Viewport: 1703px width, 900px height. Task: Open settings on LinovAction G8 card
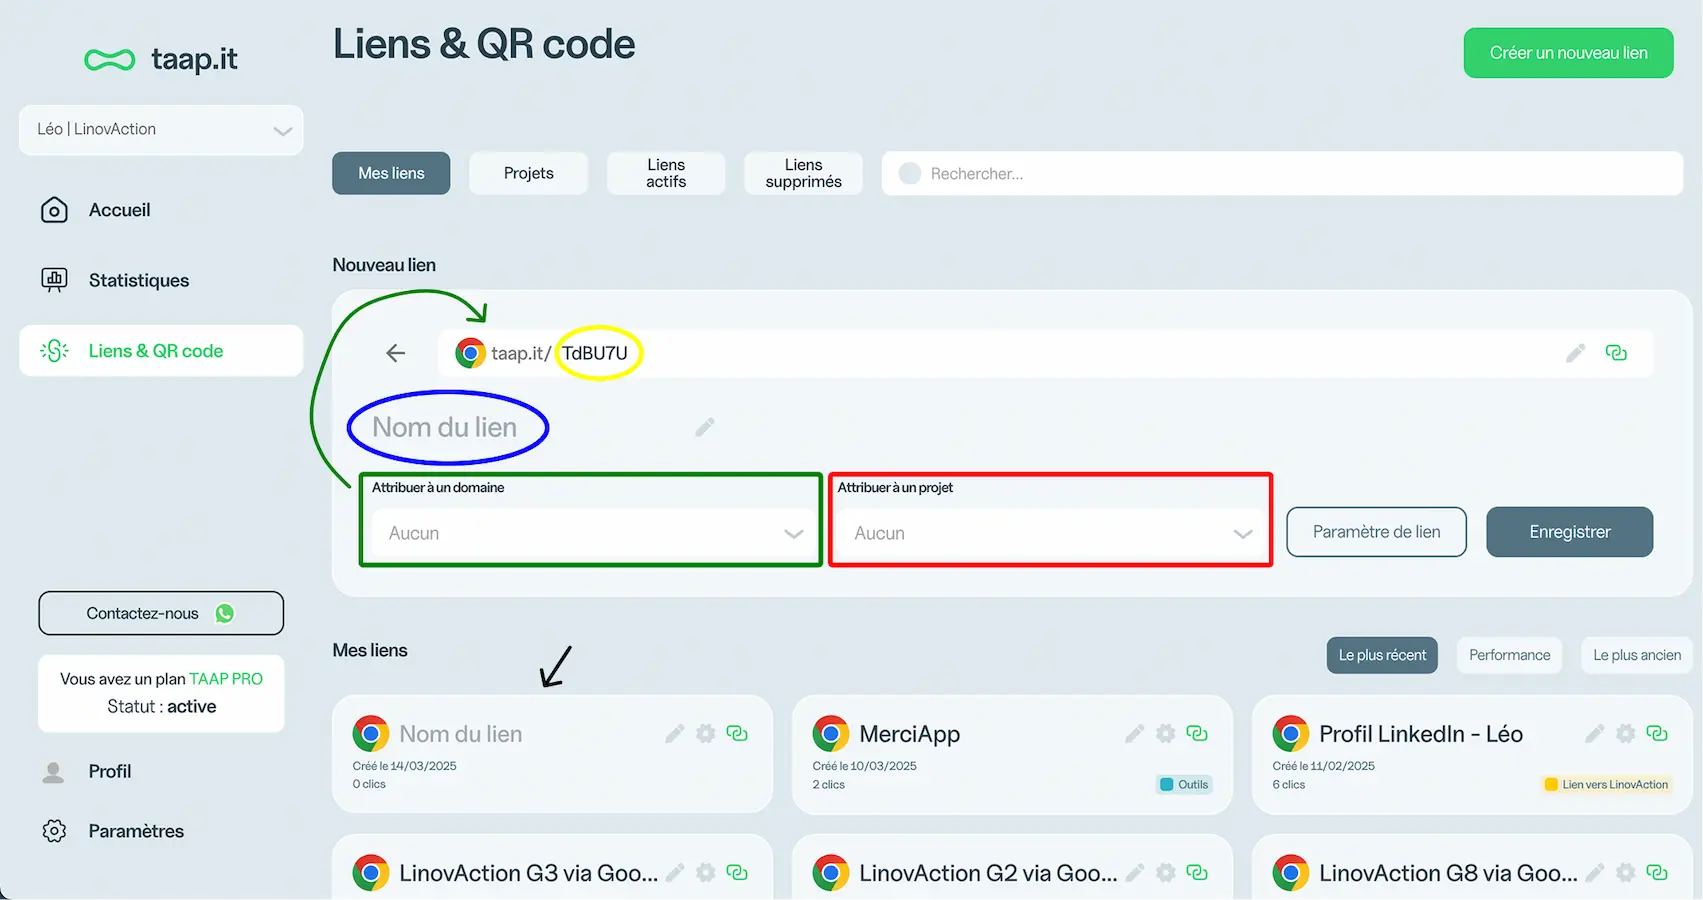click(x=1626, y=873)
